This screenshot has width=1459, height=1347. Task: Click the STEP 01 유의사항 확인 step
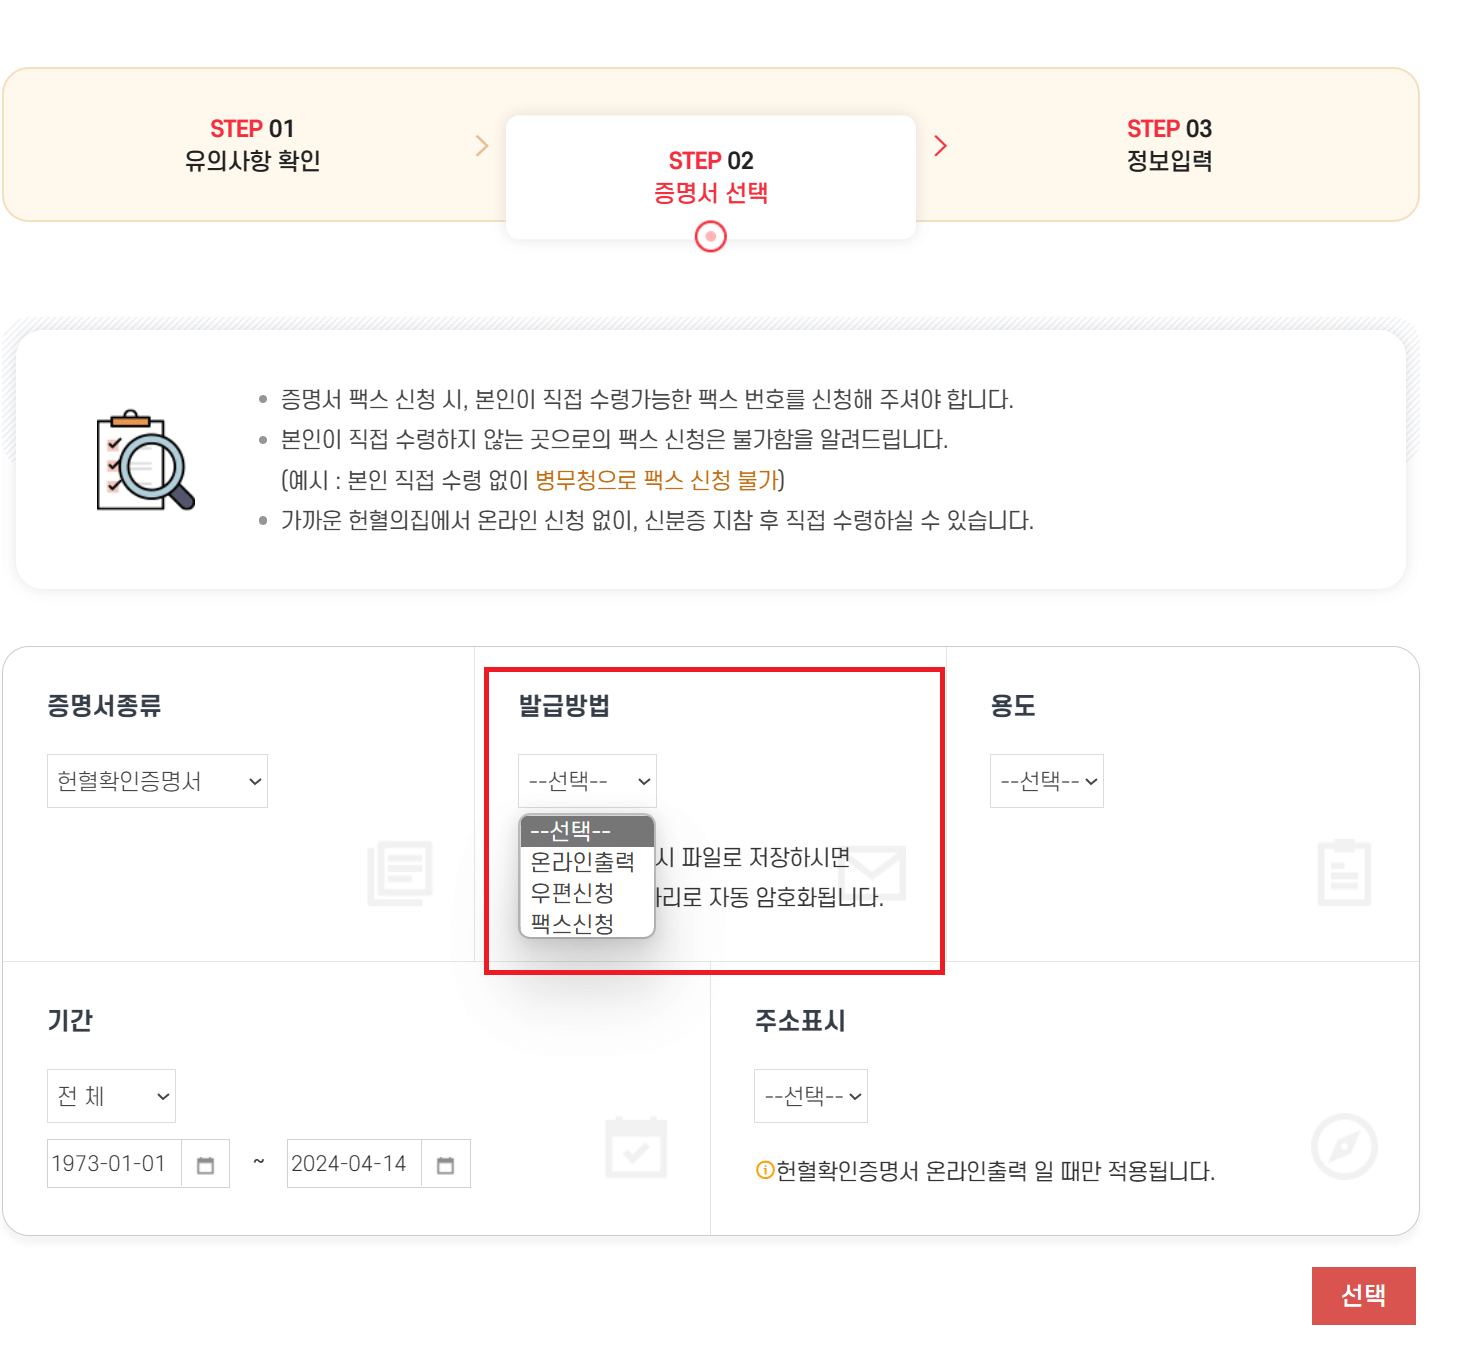click(252, 144)
